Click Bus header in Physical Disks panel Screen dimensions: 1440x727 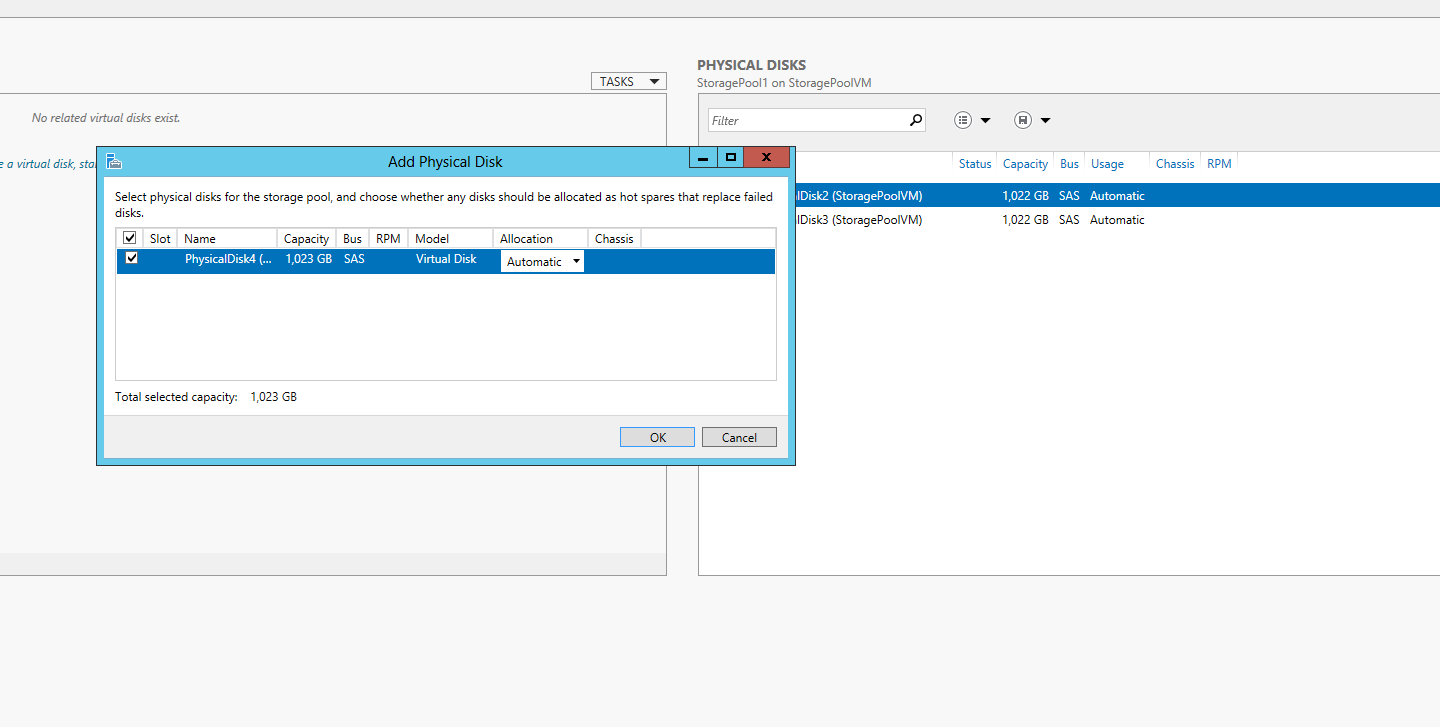pyautogui.click(x=1069, y=164)
